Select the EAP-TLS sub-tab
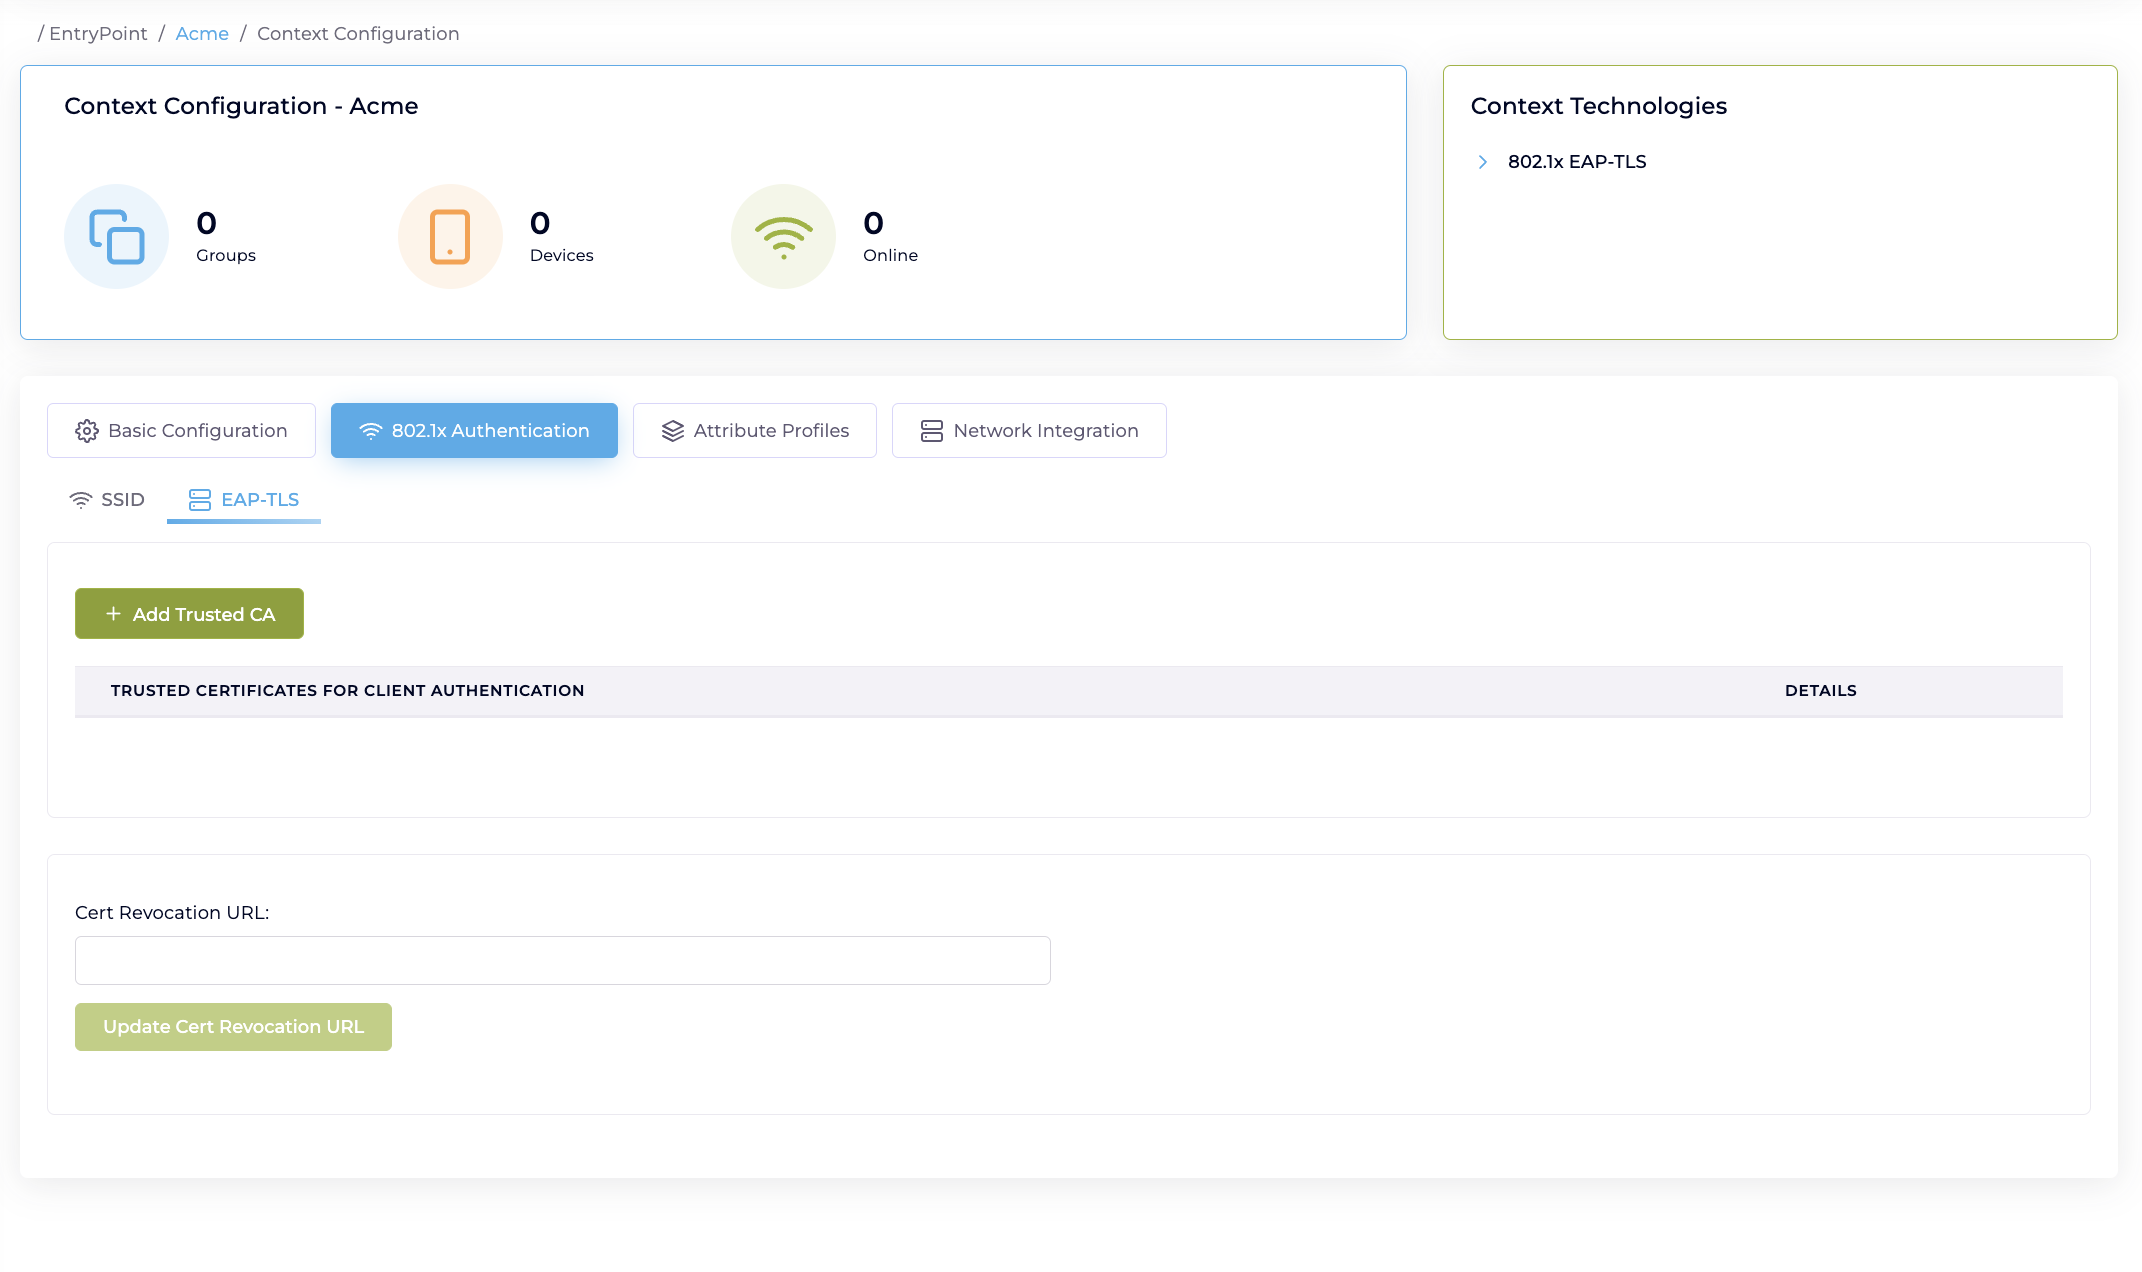The height and width of the screenshot is (1272, 2142). click(260, 500)
